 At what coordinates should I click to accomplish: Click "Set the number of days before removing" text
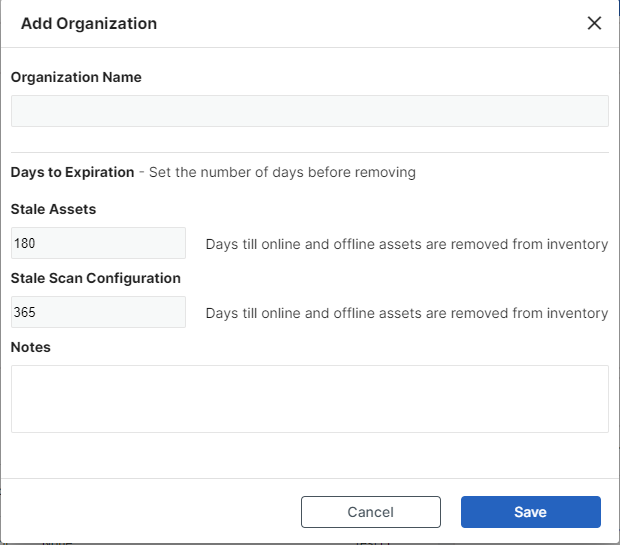coord(282,172)
